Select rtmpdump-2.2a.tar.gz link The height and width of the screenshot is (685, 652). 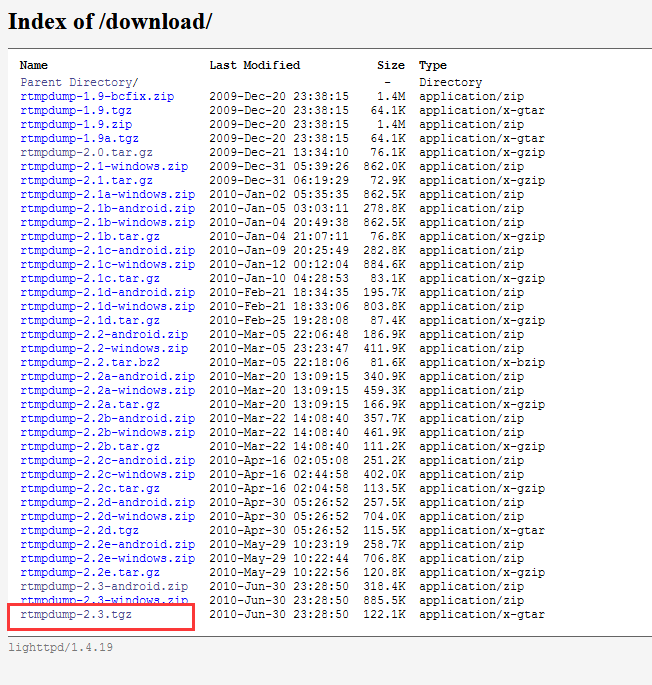click(x=90, y=404)
